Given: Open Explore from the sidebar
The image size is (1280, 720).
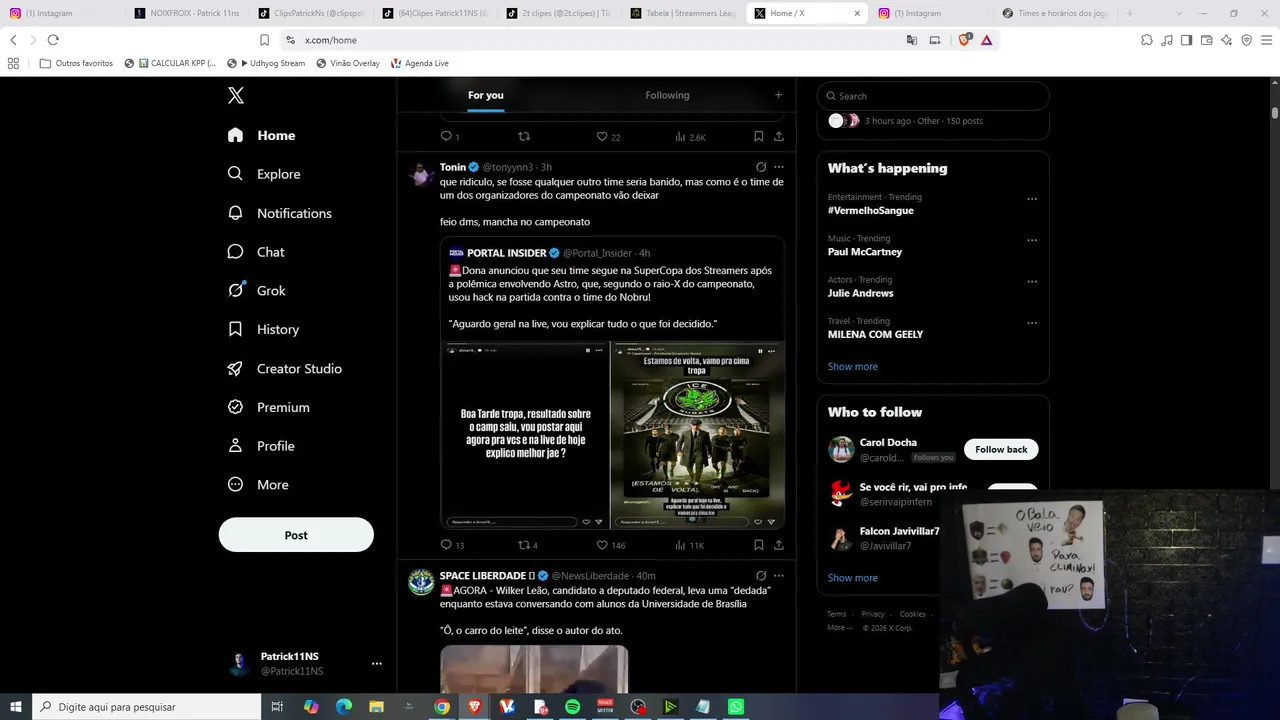Looking at the screenshot, I should point(264,174).
